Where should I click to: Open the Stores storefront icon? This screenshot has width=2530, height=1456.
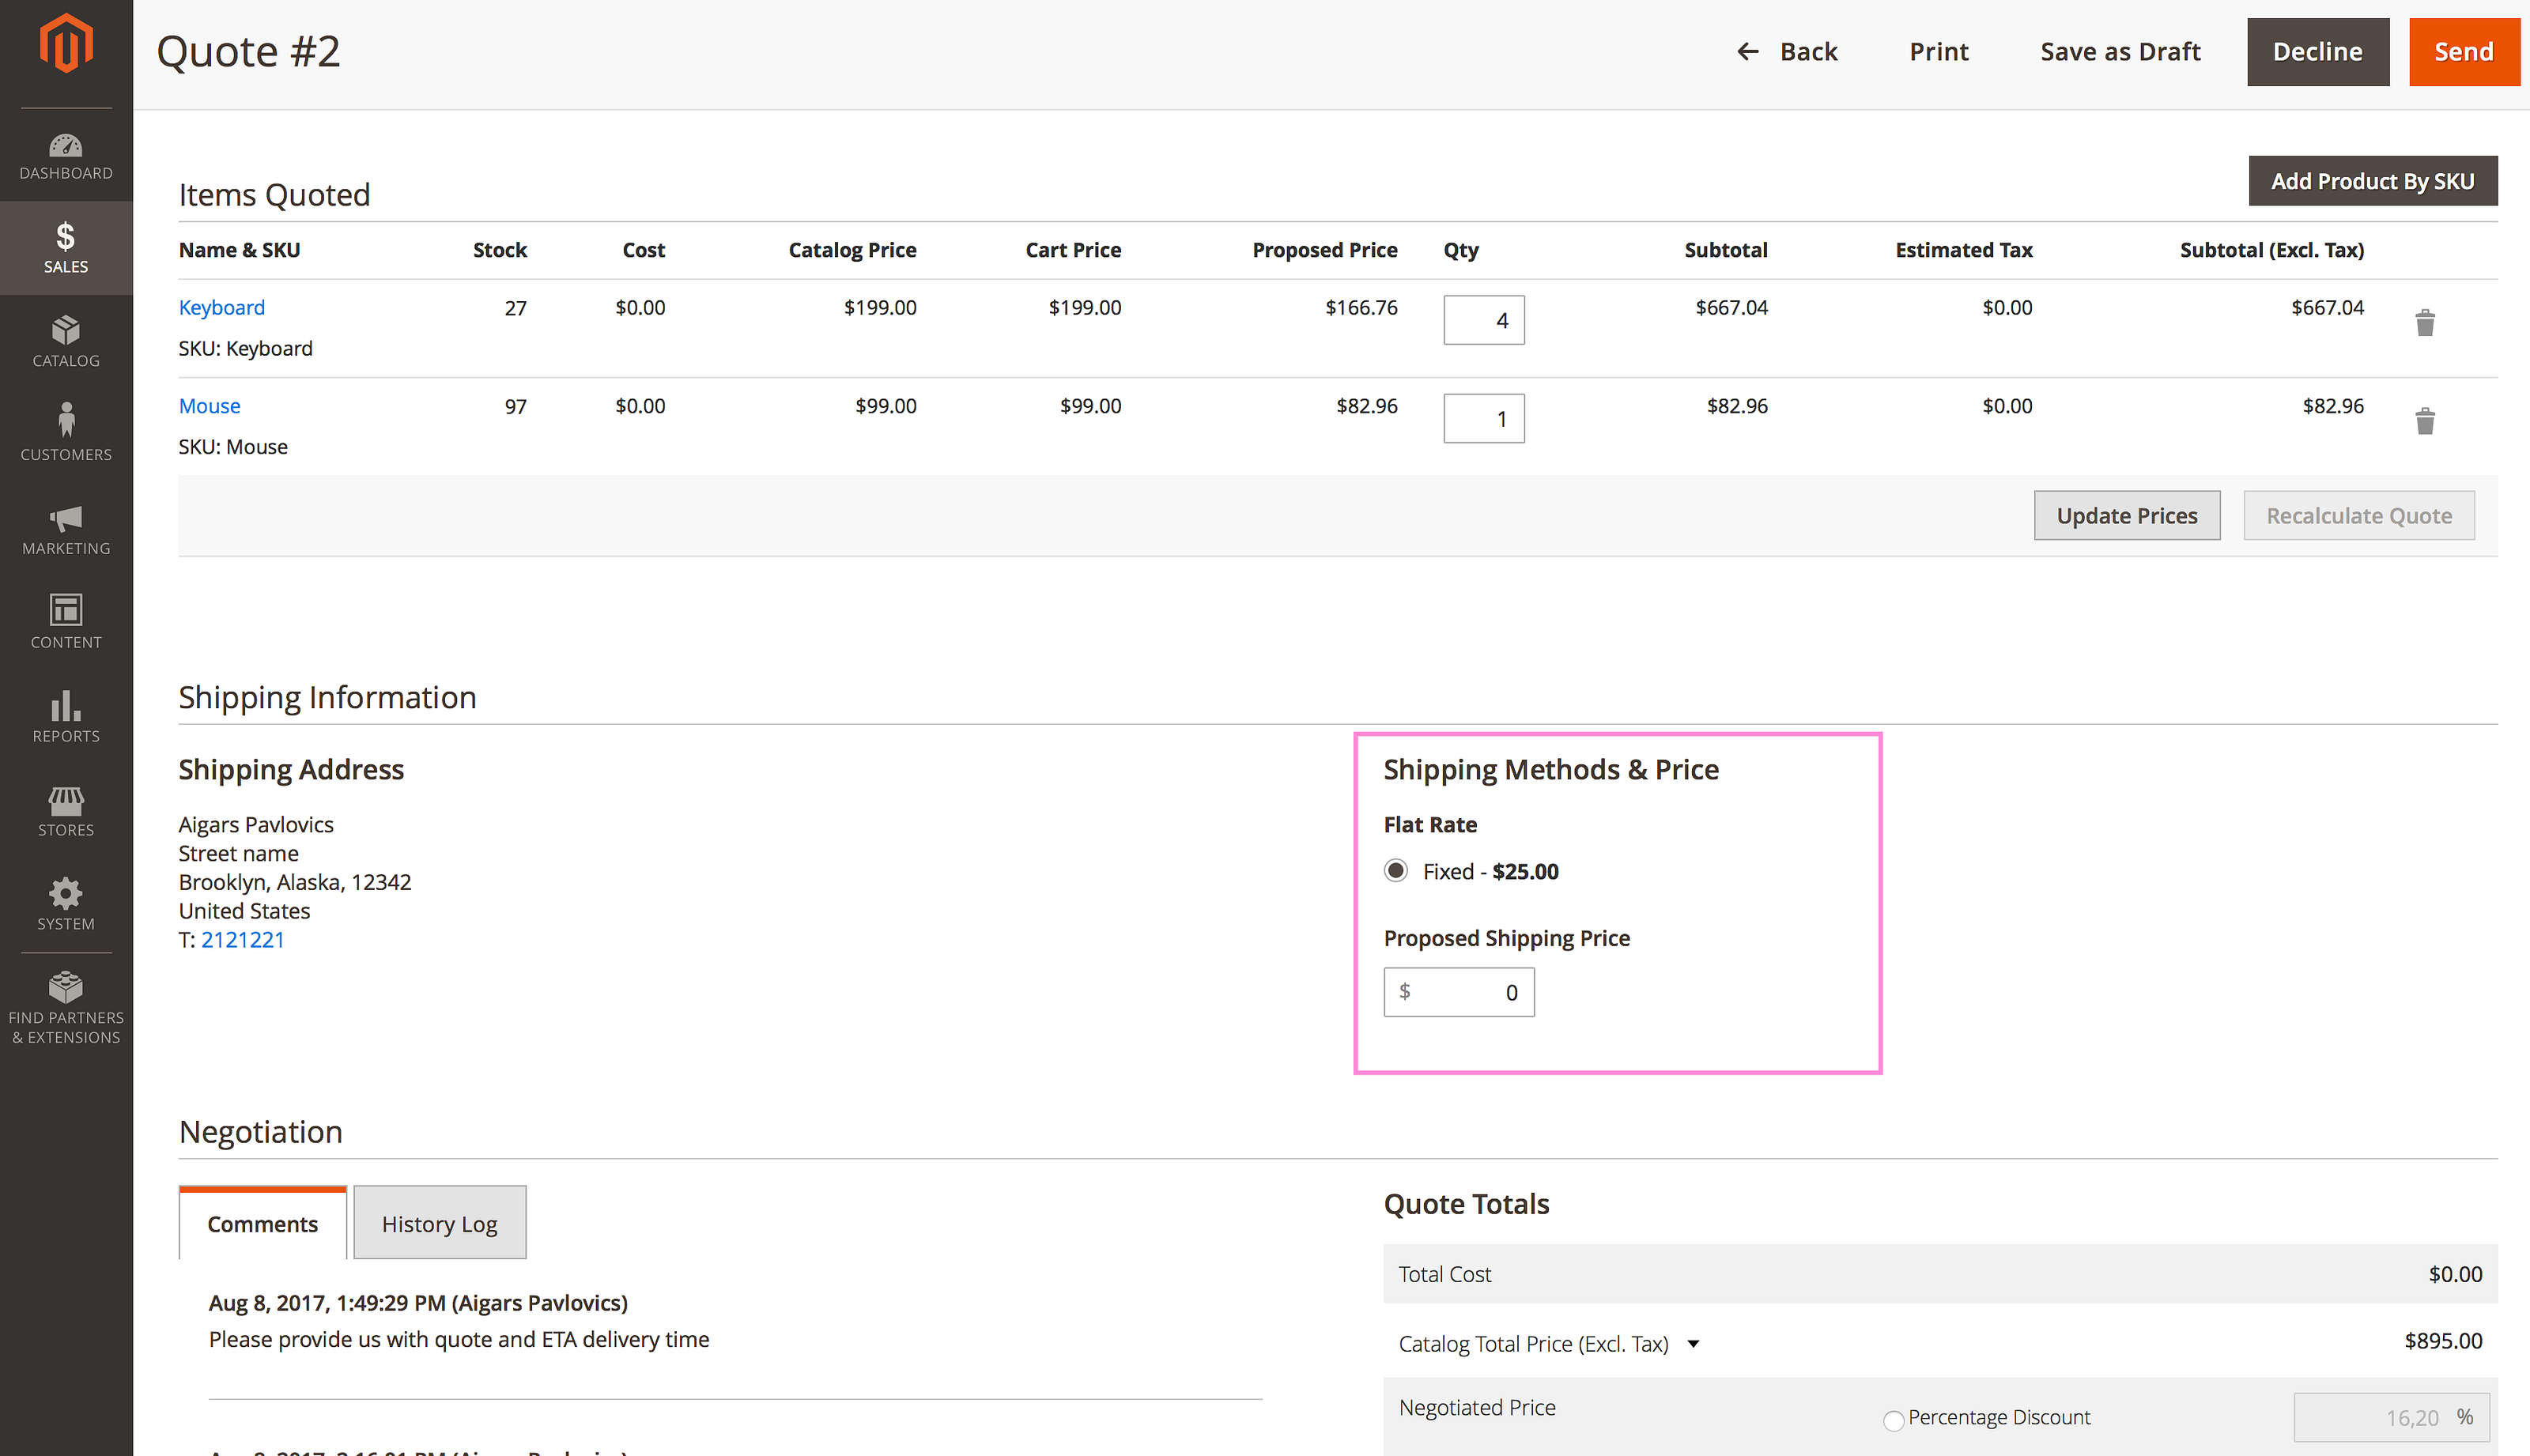tap(66, 810)
